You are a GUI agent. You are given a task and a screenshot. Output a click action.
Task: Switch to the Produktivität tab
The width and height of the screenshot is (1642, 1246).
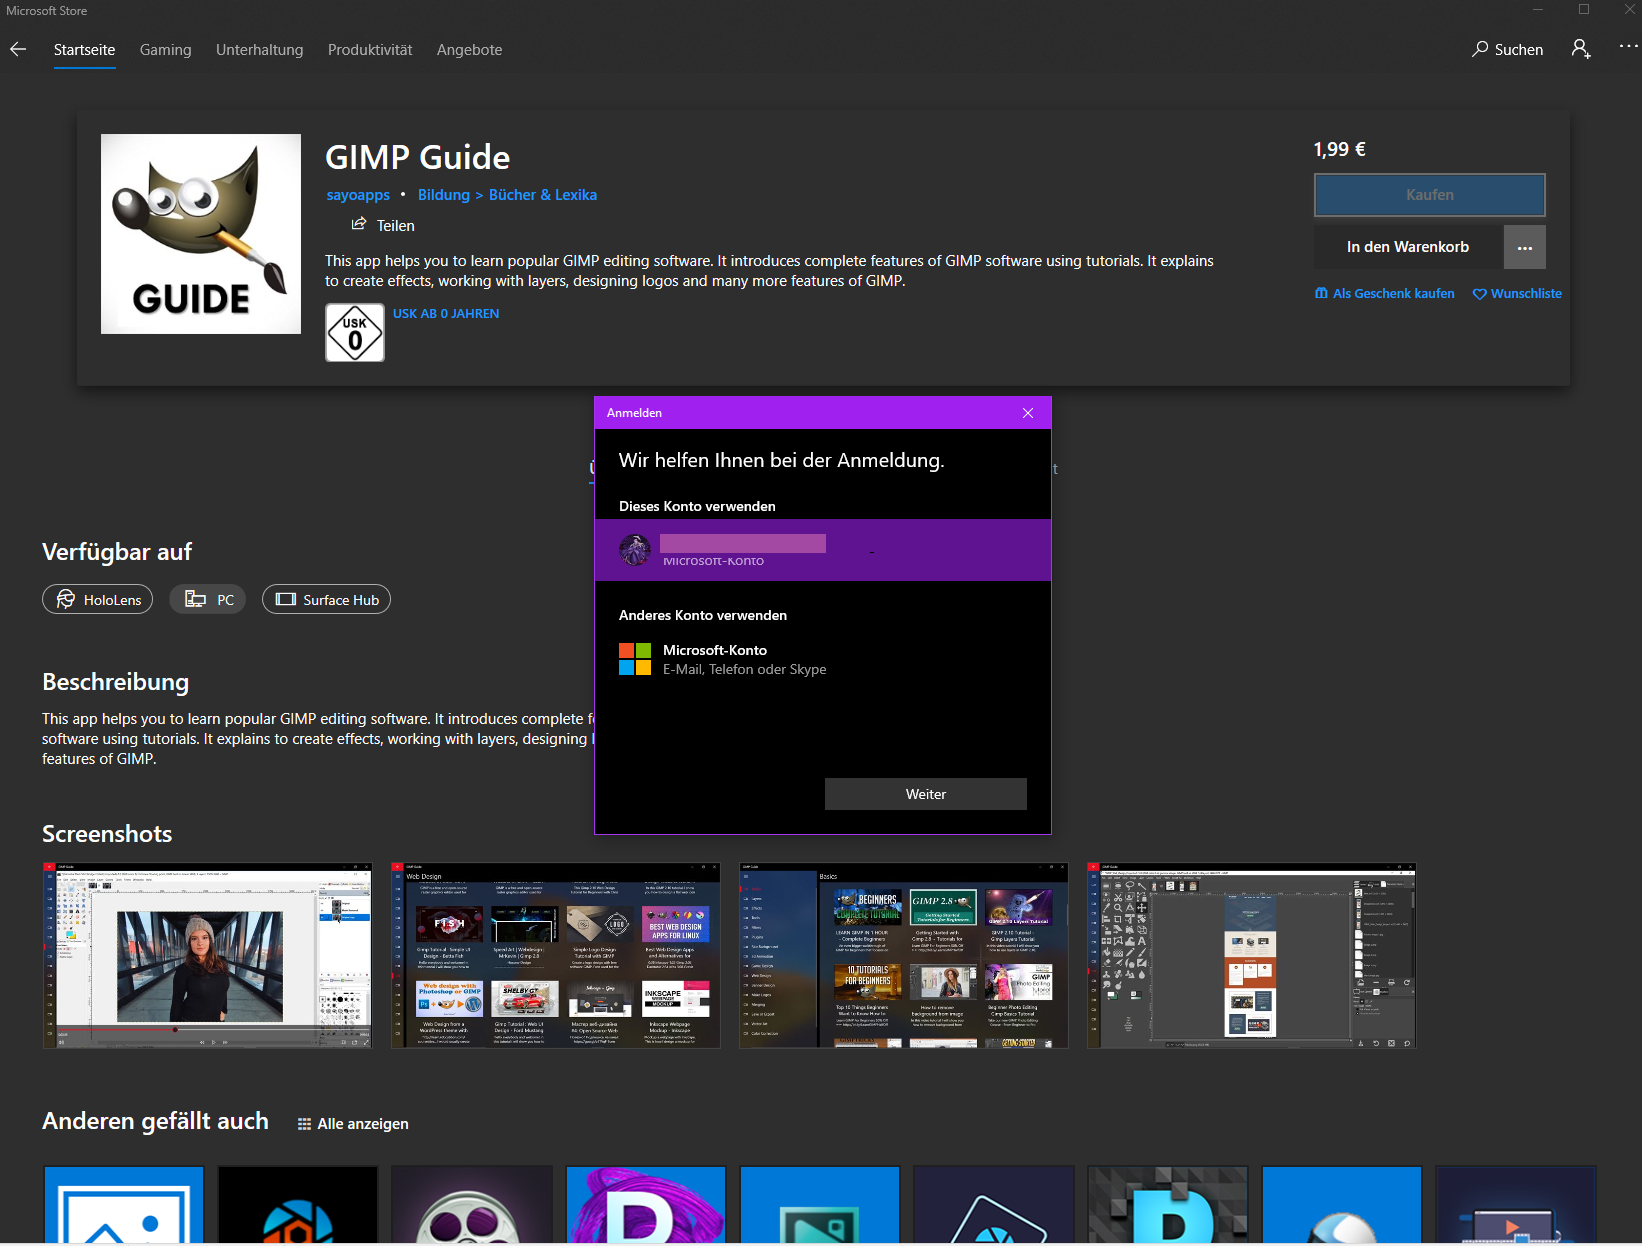370,50
